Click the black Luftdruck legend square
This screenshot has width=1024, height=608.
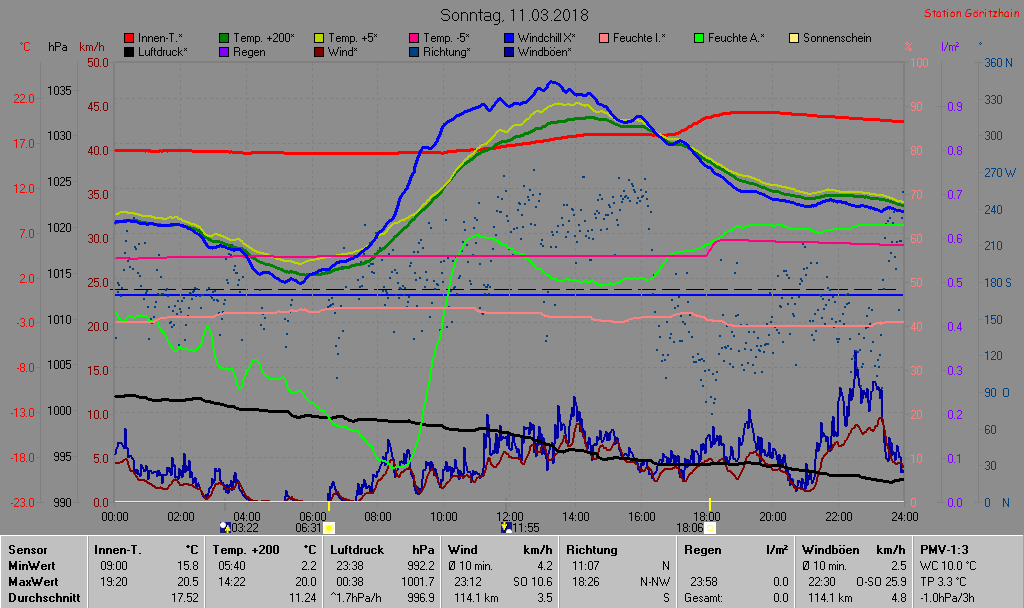(x=129, y=51)
